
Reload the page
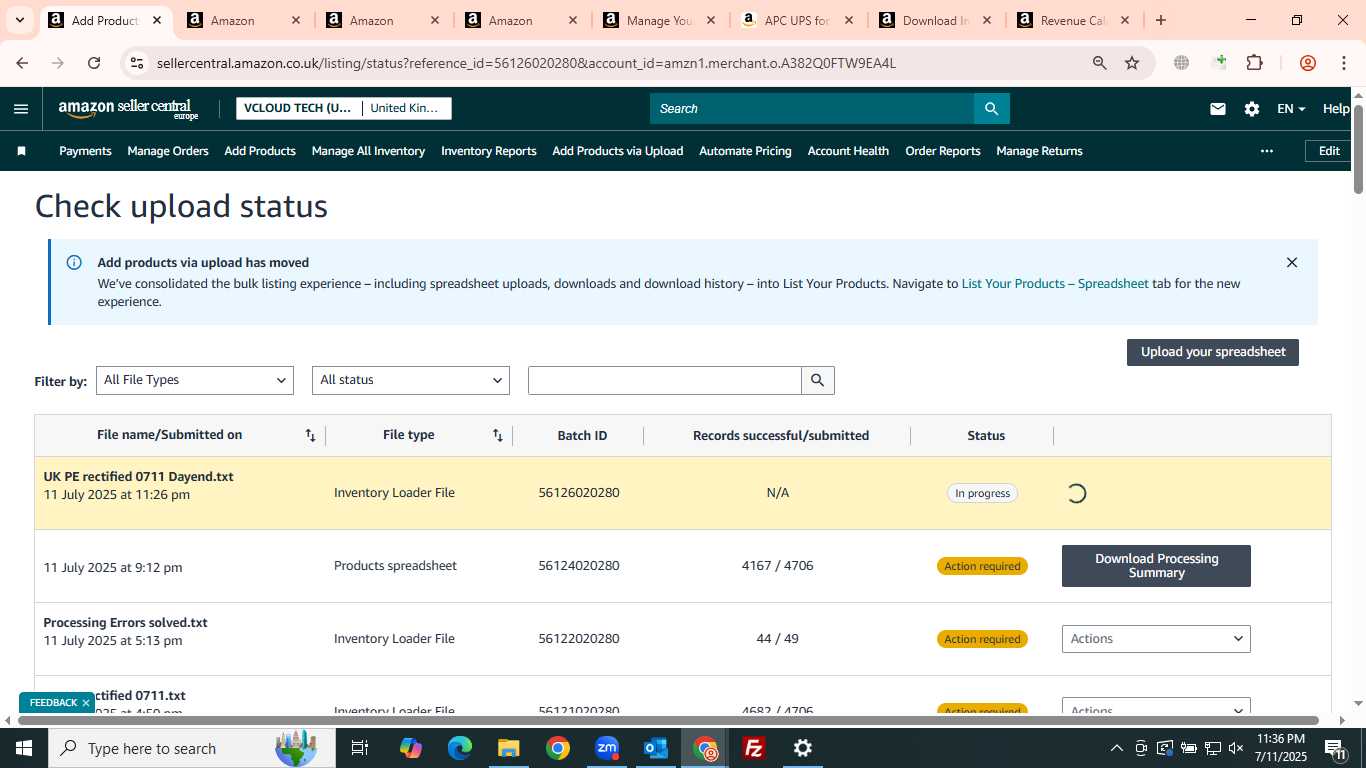94,63
